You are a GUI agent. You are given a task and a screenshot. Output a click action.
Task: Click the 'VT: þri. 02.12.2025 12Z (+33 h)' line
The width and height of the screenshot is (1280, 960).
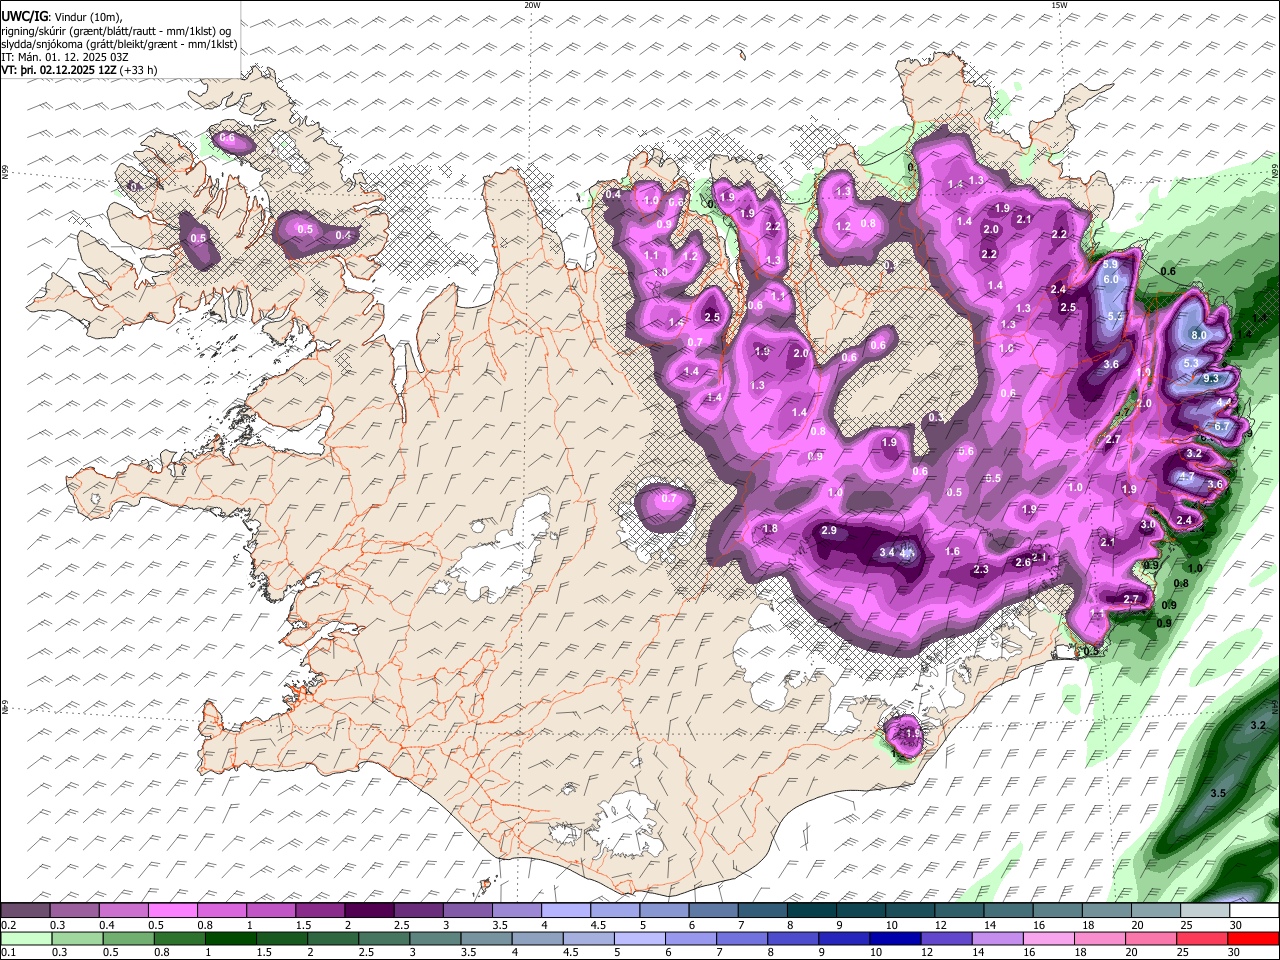(x=79, y=71)
